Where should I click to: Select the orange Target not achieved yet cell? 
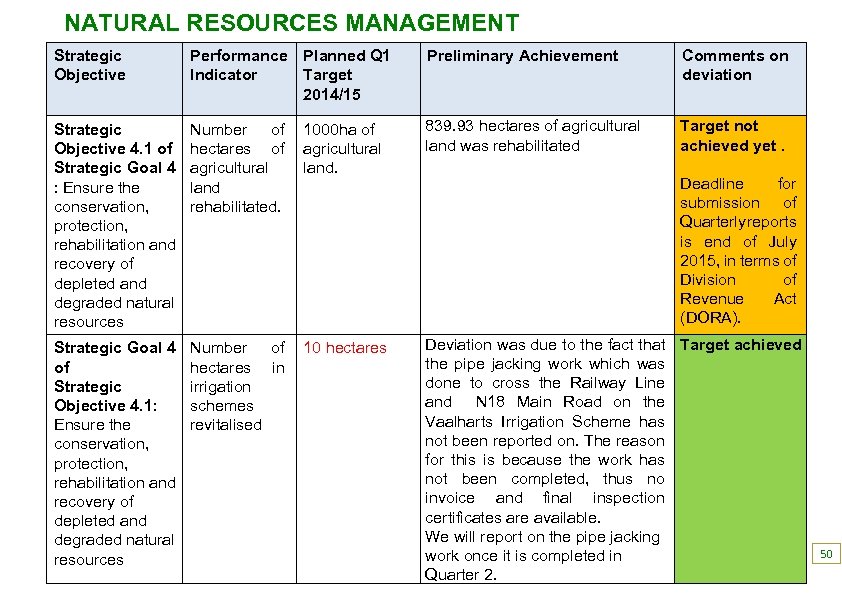pos(735,137)
